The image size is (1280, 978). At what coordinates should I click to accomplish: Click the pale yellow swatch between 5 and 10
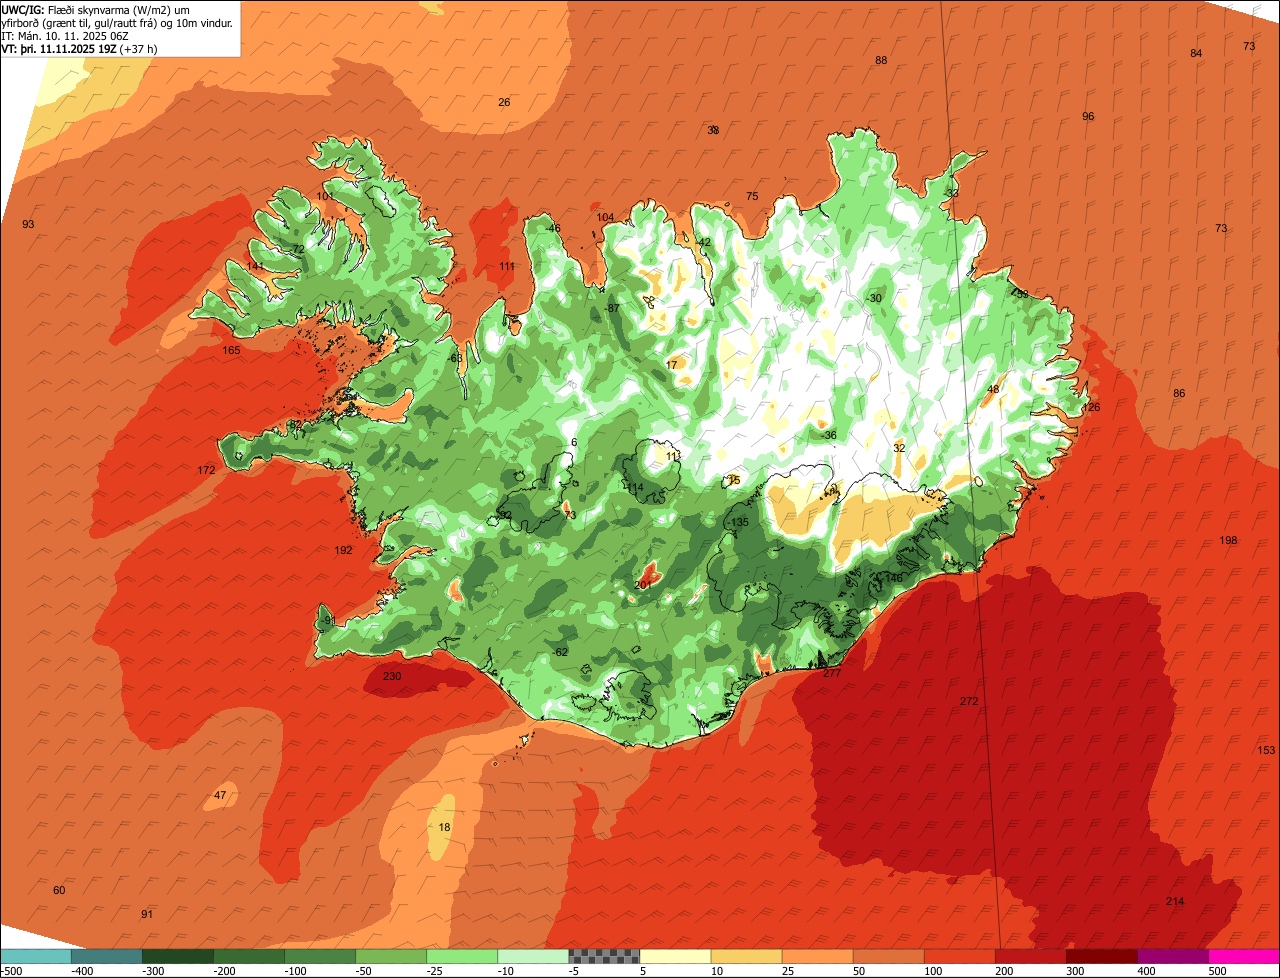675,956
